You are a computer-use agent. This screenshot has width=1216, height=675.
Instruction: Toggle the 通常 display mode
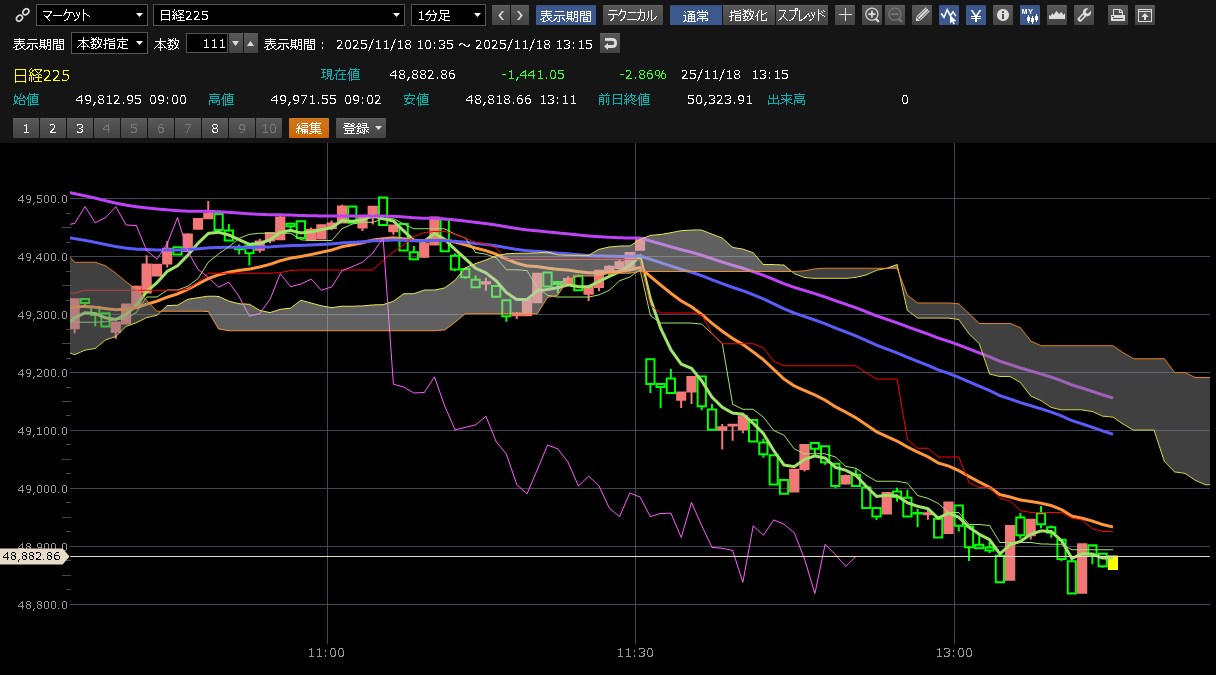[x=695, y=15]
